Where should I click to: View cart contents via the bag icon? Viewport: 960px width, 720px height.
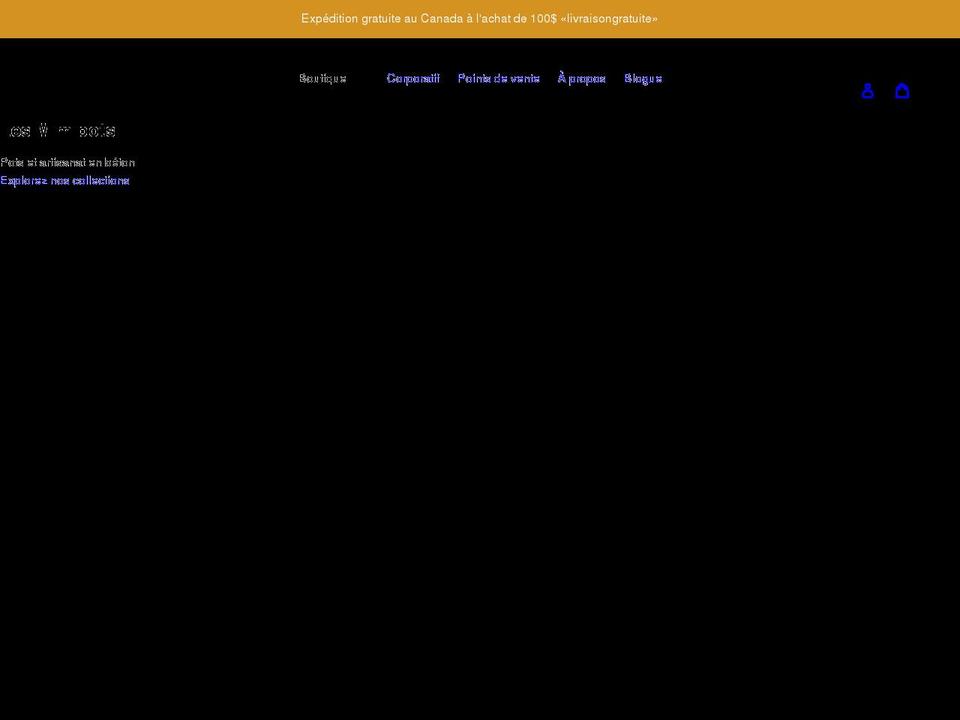[902, 90]
